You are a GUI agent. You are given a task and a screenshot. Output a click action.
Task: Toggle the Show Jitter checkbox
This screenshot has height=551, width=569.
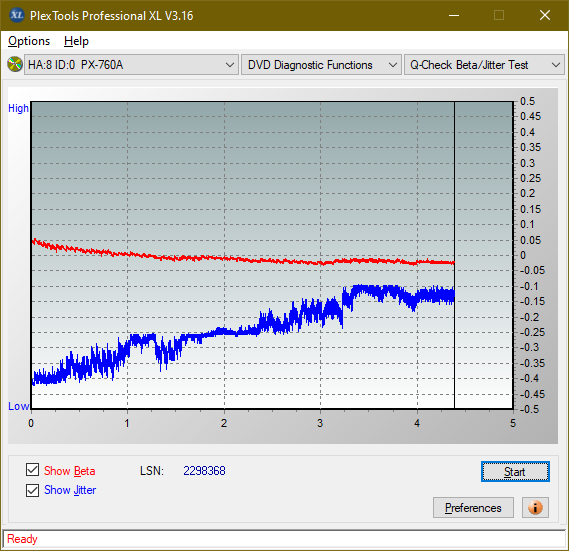pos(32,490)
